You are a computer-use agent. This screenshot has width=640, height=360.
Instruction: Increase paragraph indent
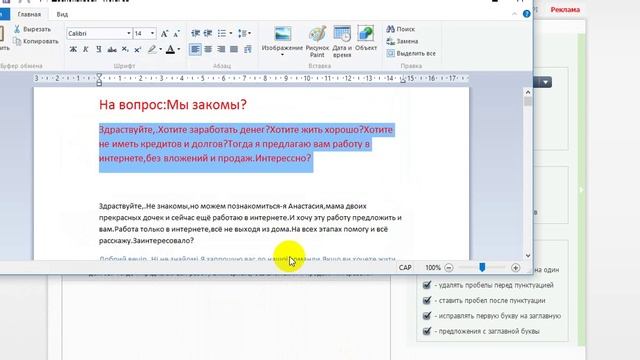click(x=208, y=33)
